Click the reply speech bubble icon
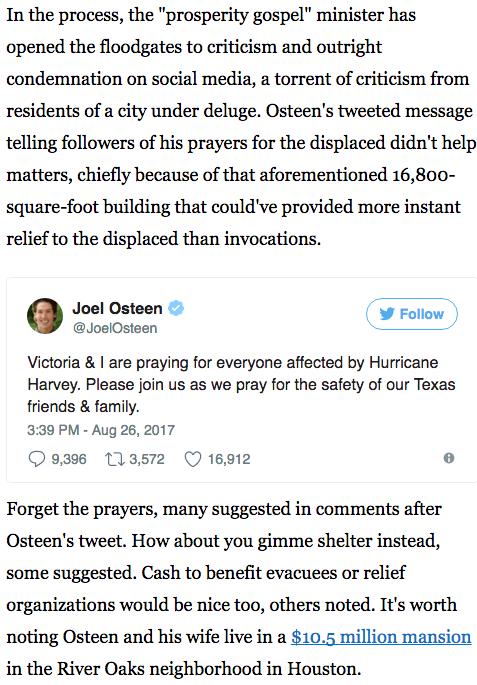The height and width of the screenshot is (685, 477). click(37, 459)
